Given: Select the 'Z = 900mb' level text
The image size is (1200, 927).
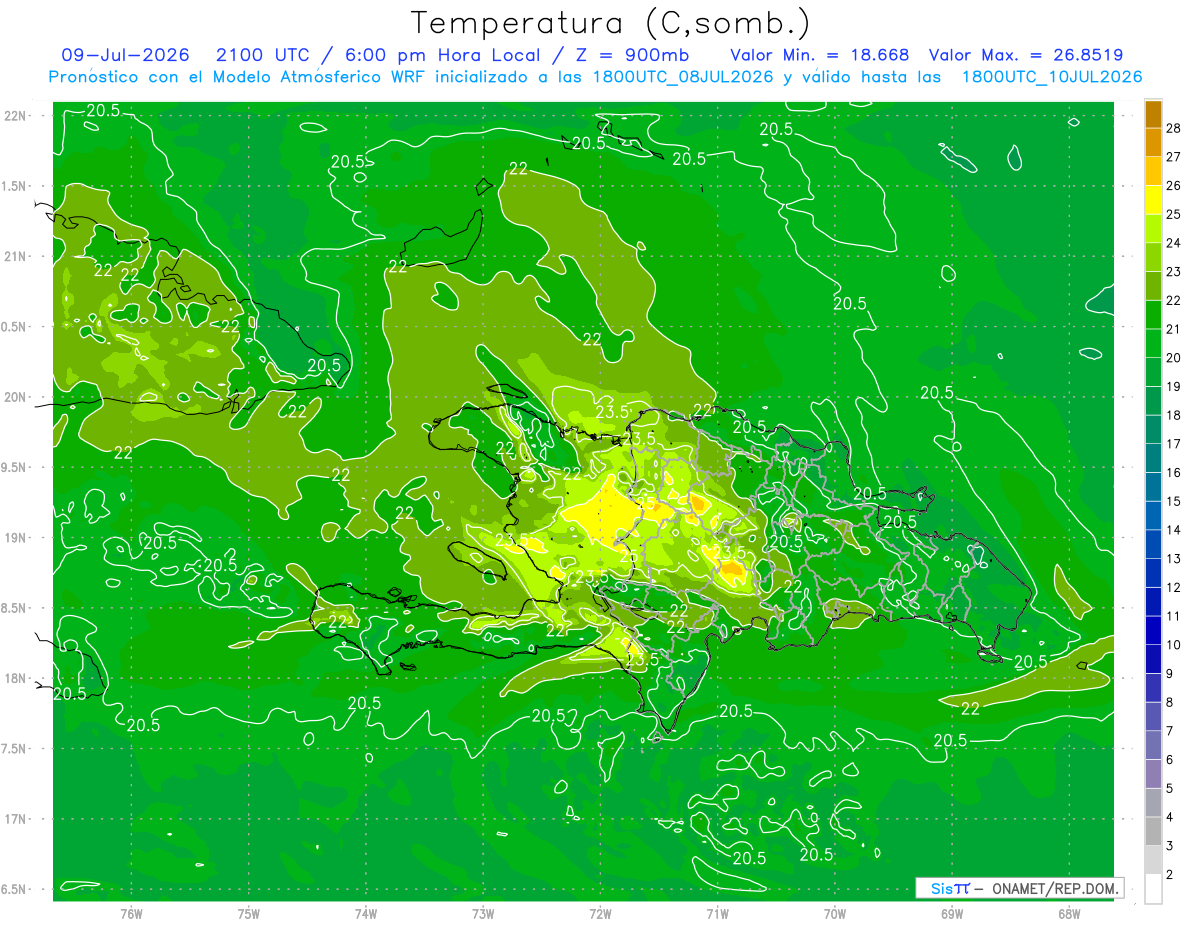Looking at the screenshot, I should (634, 55).
